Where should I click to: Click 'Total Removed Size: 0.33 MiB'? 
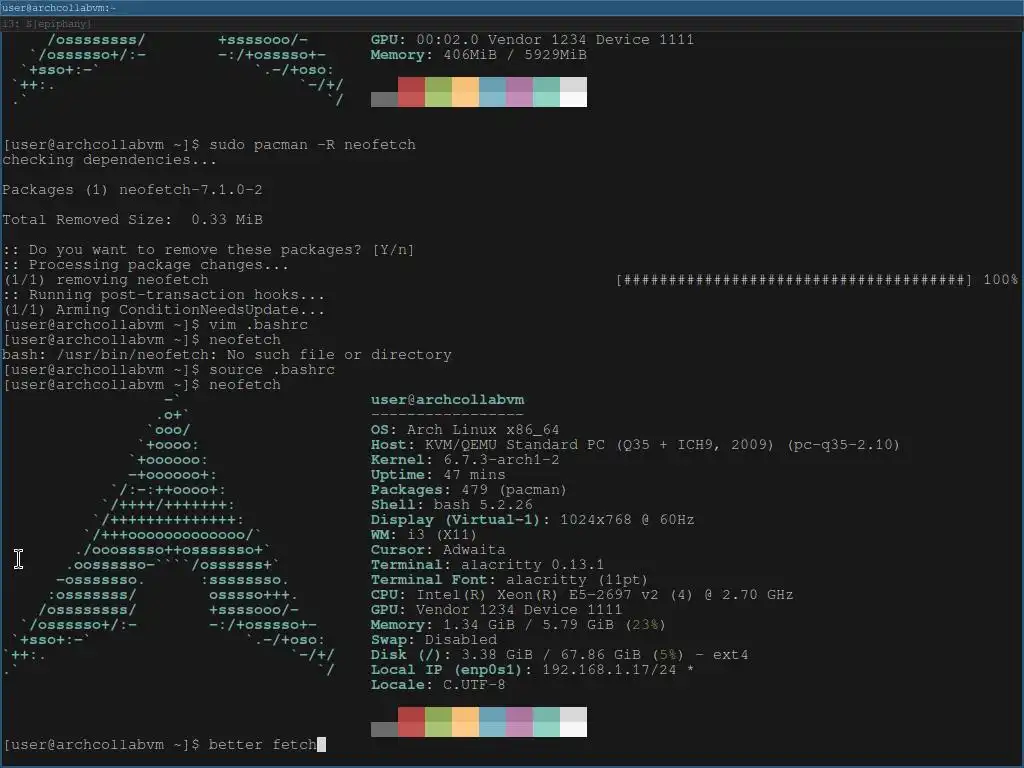(x=132, y=219)
